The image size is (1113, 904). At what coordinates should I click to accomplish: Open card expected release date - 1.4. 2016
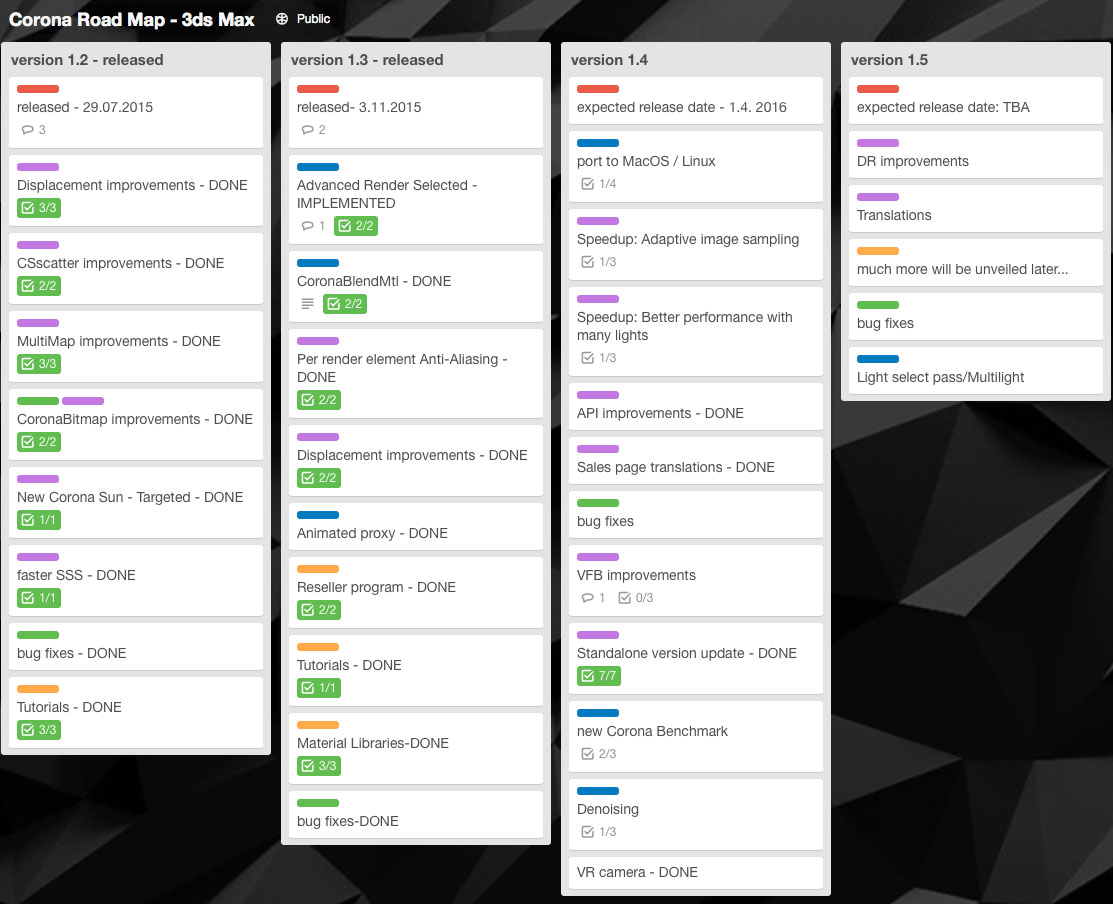(x=696, y=101)
